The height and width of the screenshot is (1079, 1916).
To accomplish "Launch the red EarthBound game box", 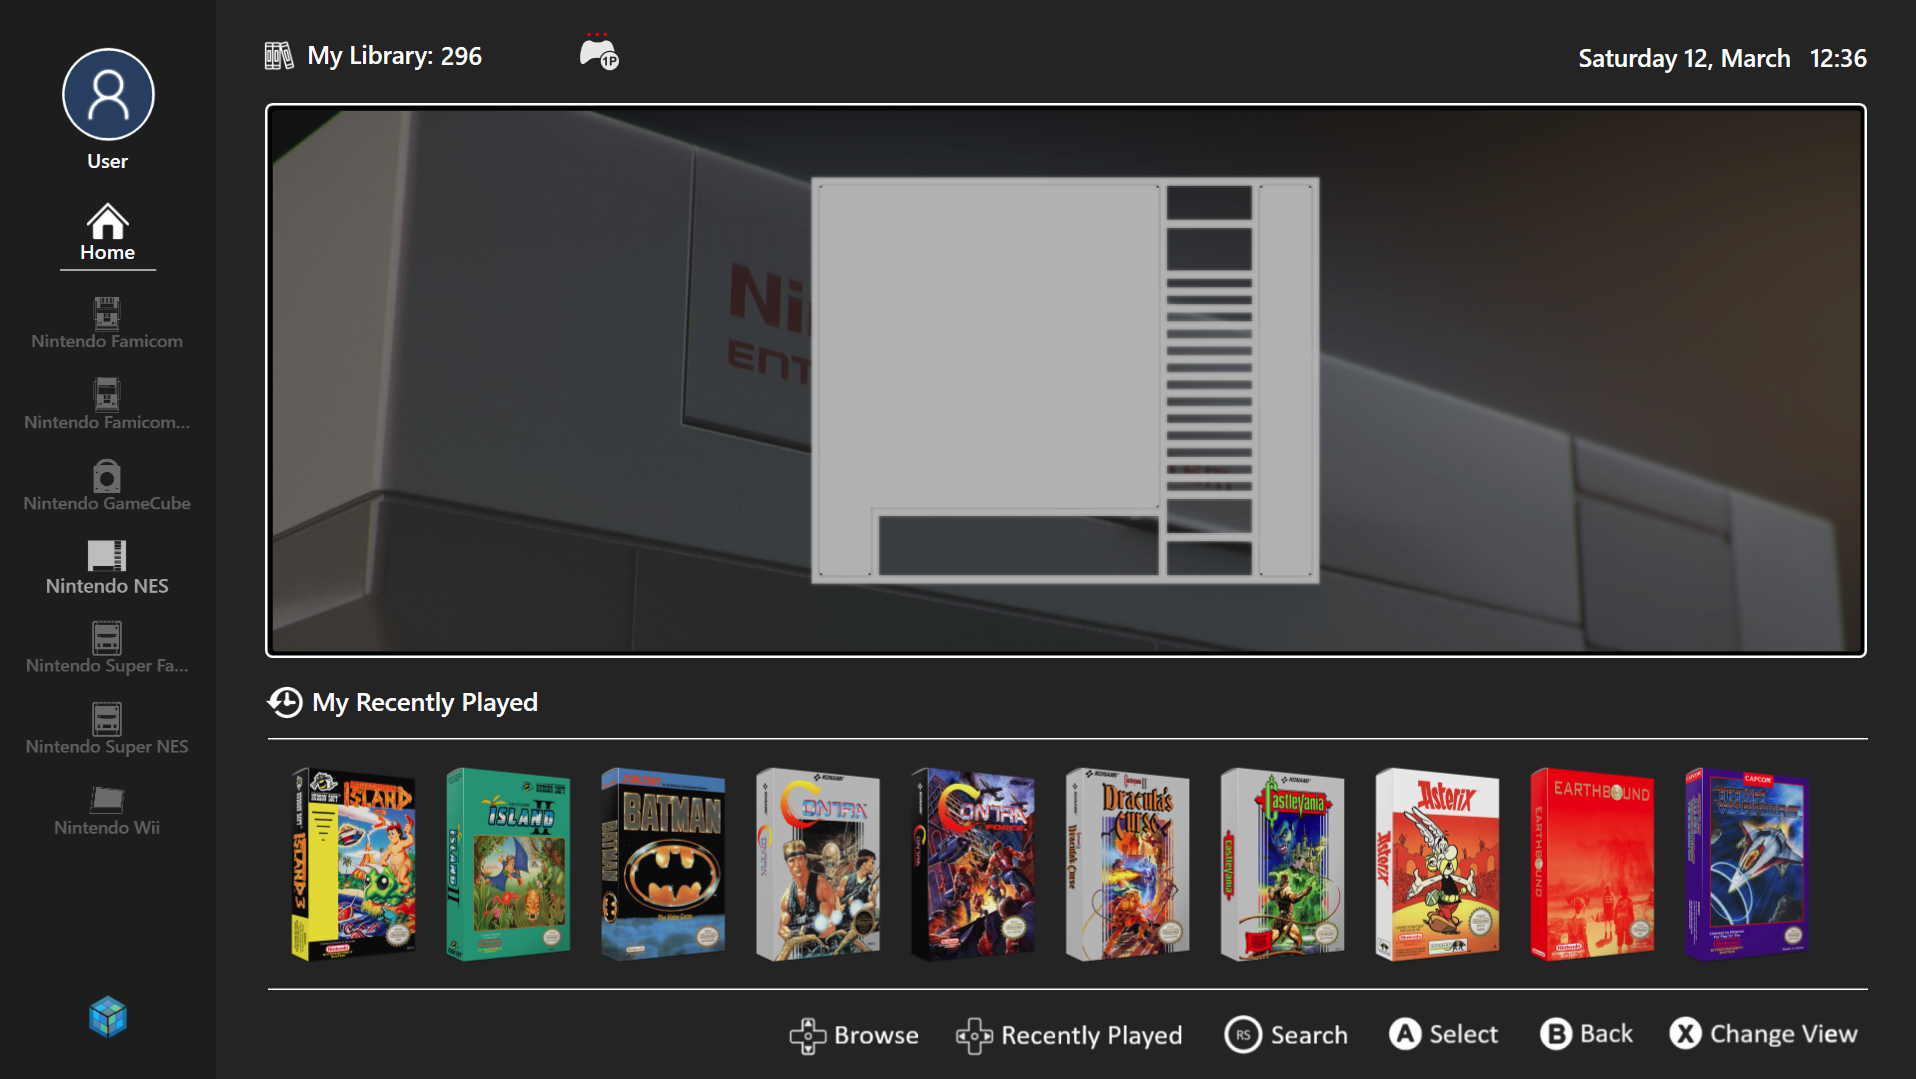I will tap(1593, 864).
